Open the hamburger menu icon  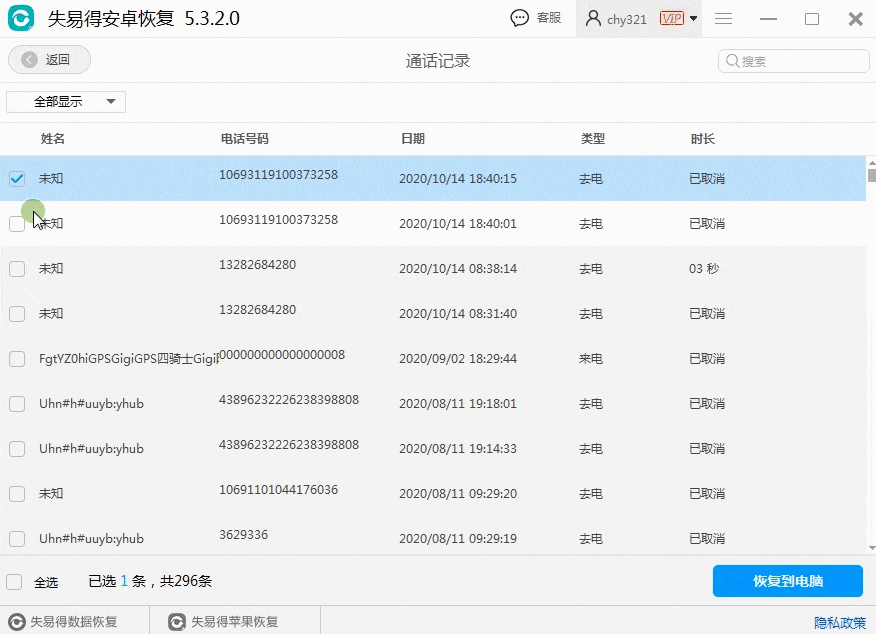[723, 19]
